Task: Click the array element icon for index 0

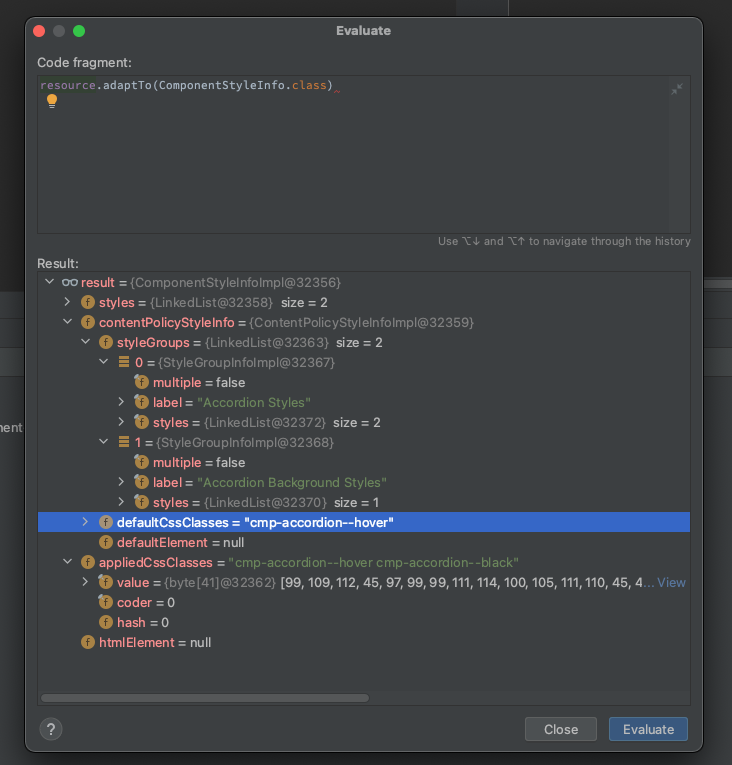Action: point(124,362)
